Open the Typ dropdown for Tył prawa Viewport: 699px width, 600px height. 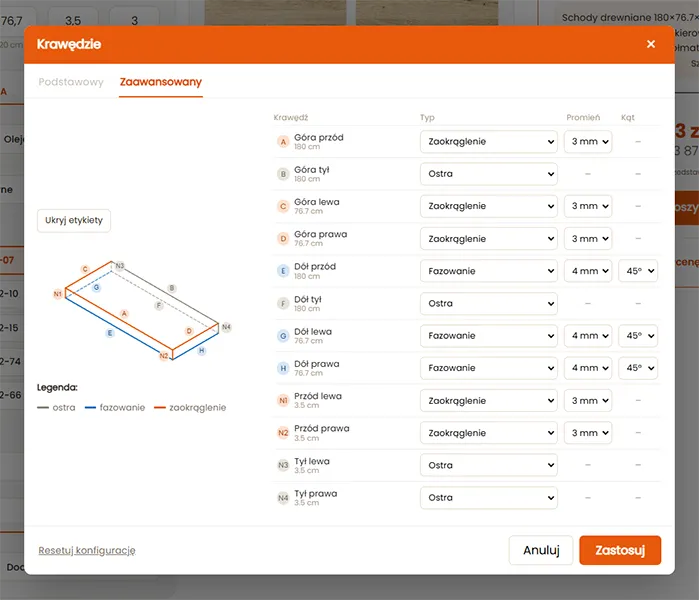click(489, 497)
